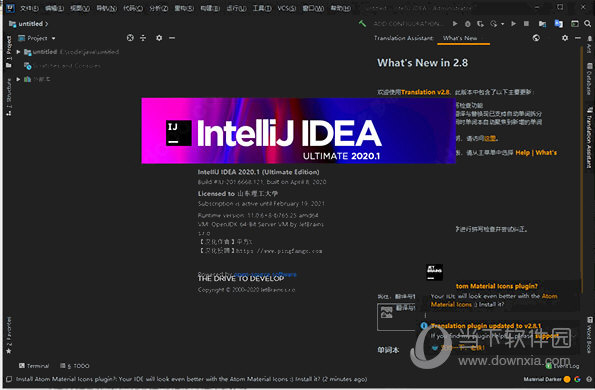Open the 运行(U) menu

(x=236, y=8)
